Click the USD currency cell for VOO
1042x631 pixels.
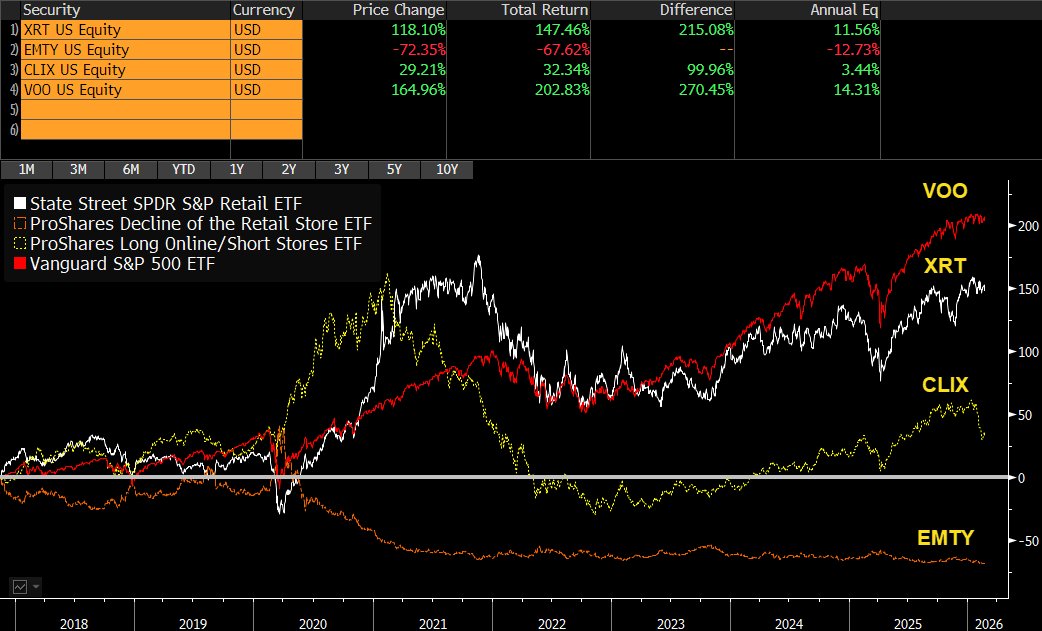tap(266, 90)
